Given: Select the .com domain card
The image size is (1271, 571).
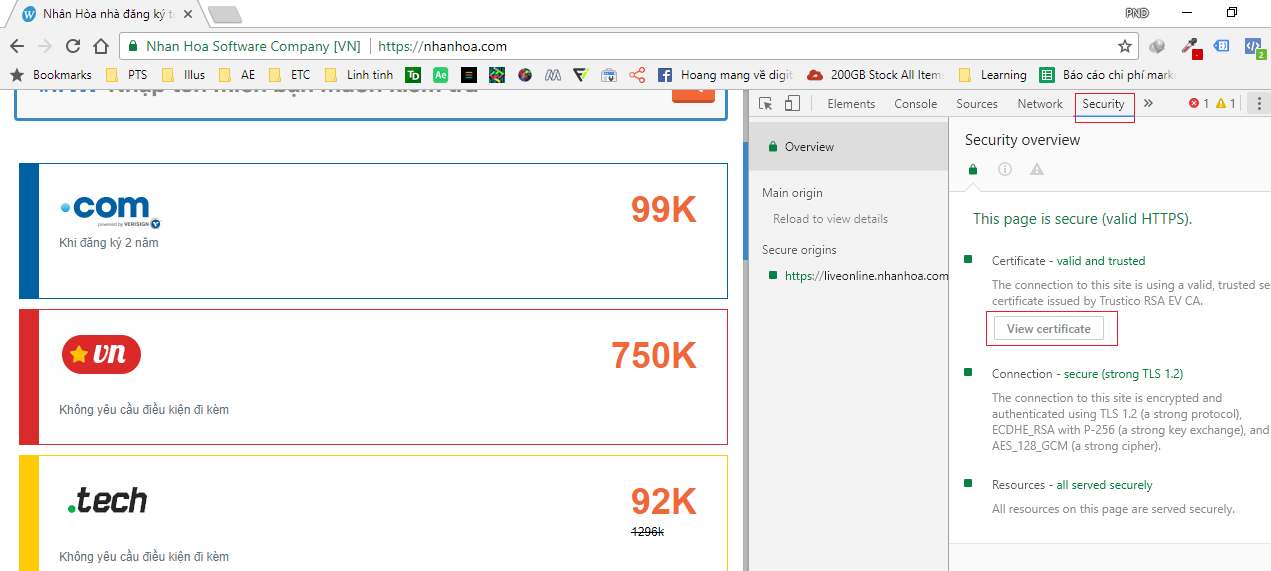Looking at the screenshot, I should click(x=373, y=230).
